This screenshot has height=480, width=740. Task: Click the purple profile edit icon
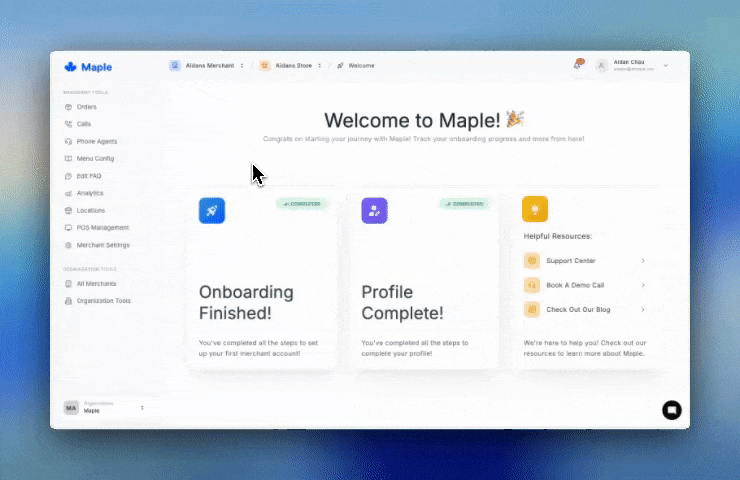[x=374, y=211]
